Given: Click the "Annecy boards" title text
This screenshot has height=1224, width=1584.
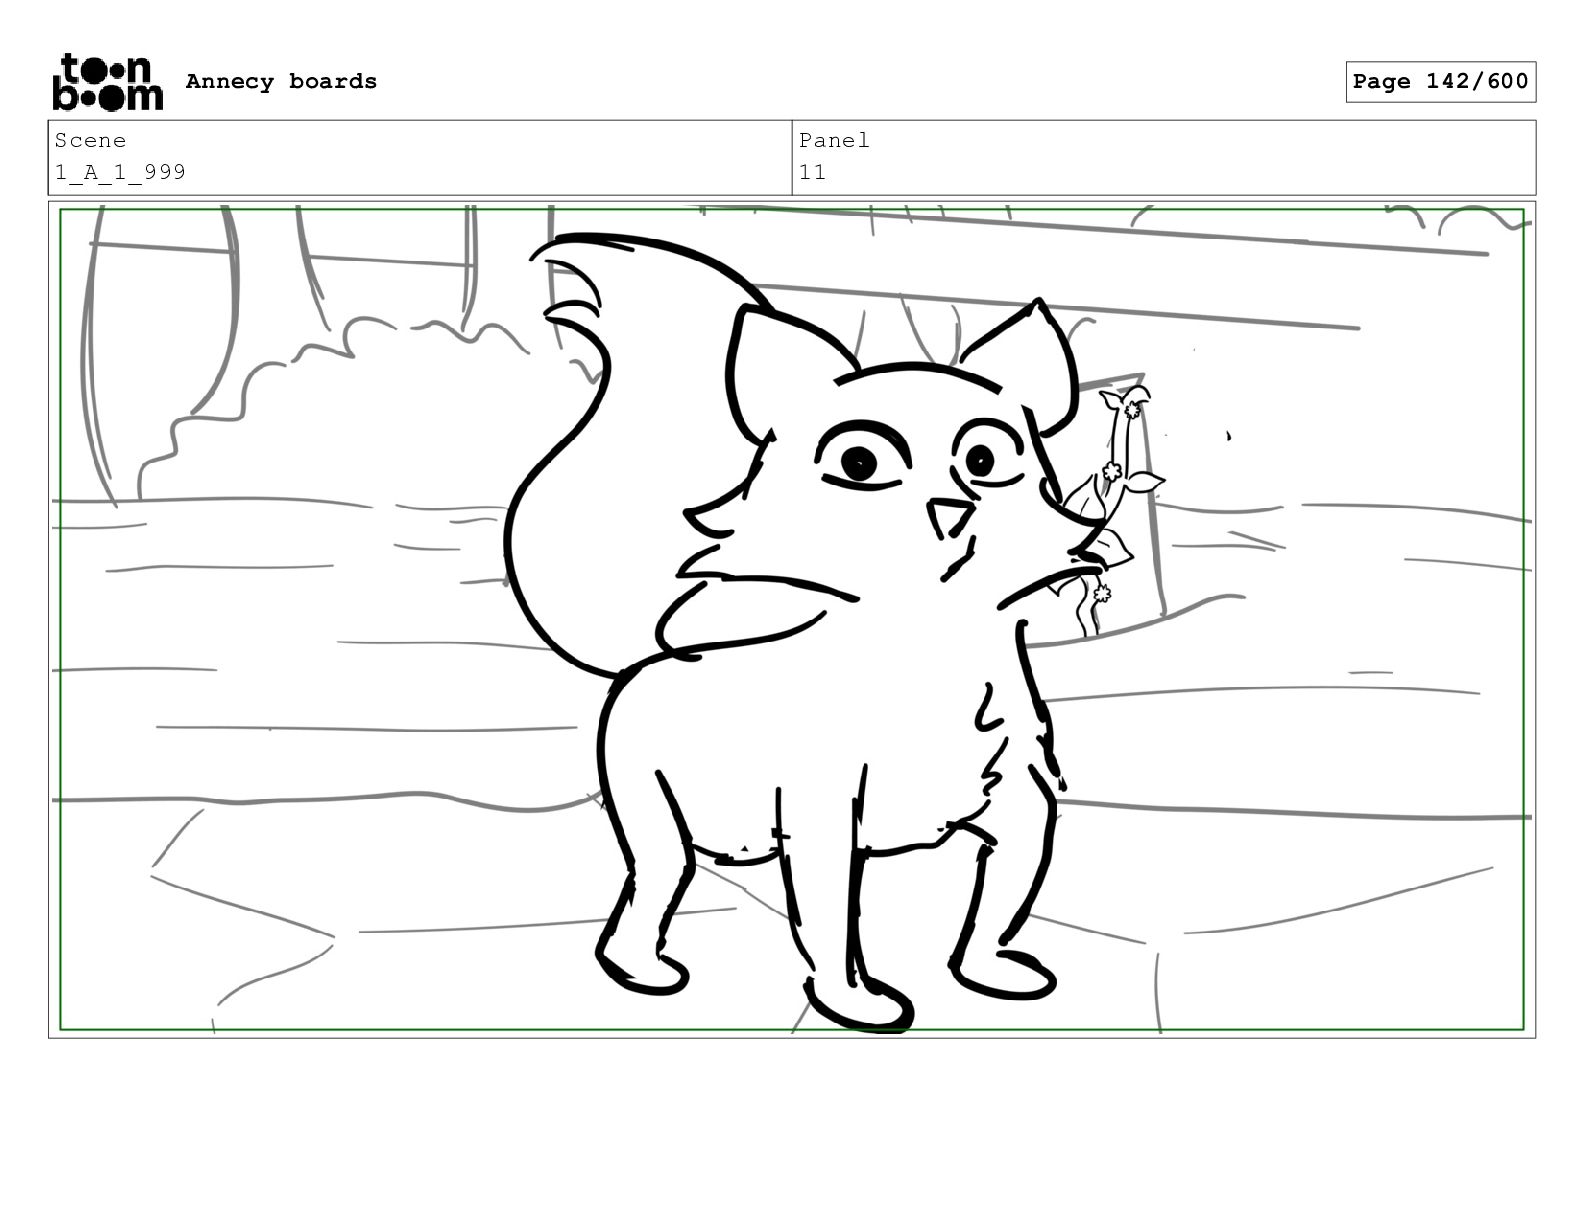Looking at the screenshot, I should 281,82.
